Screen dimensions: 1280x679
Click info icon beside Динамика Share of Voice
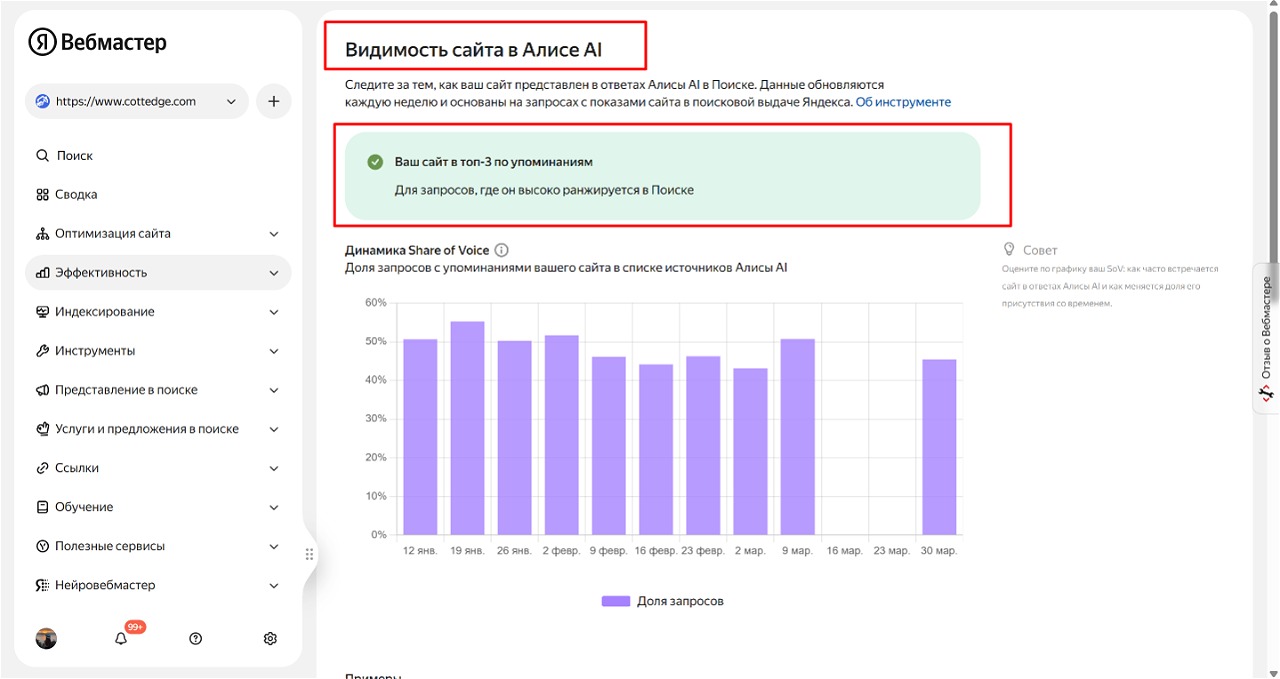[502, 250]
